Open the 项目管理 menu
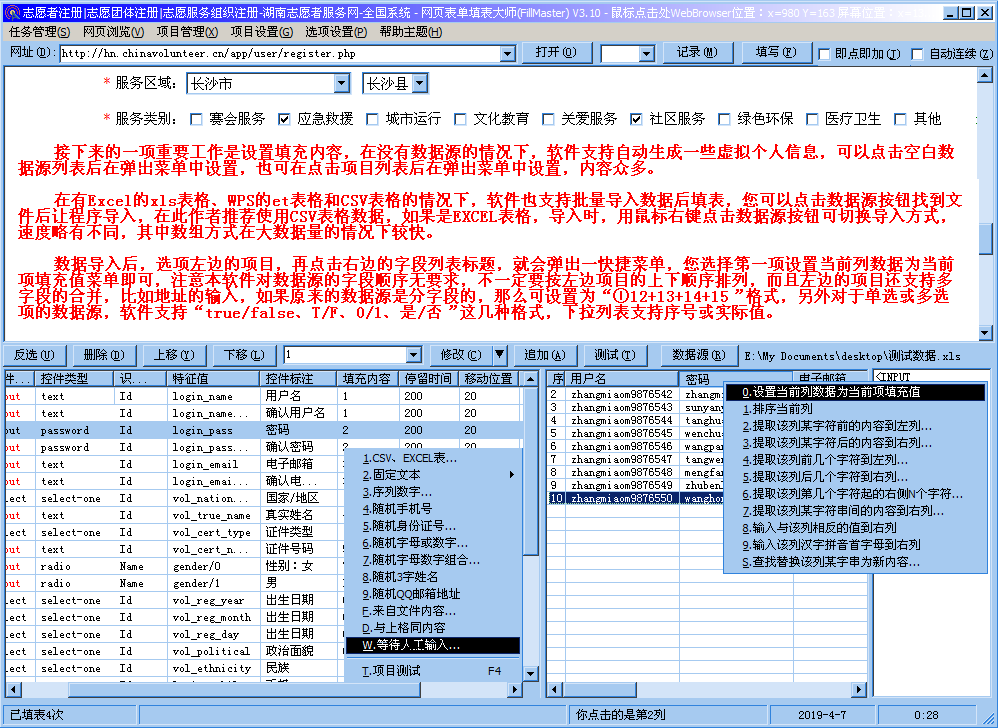The width and height of the screenshot is (998, 728). click(x=187, y=32)
